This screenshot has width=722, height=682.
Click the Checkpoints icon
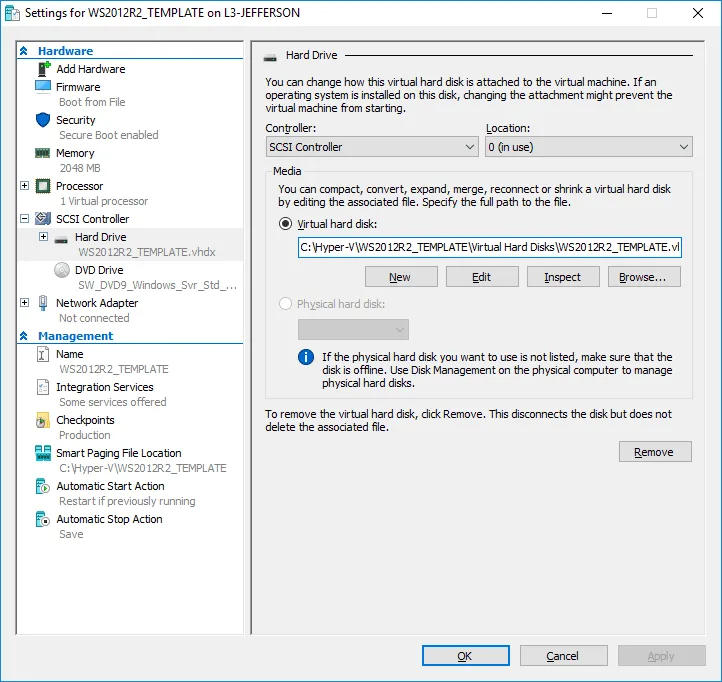[x=42, y=420]
